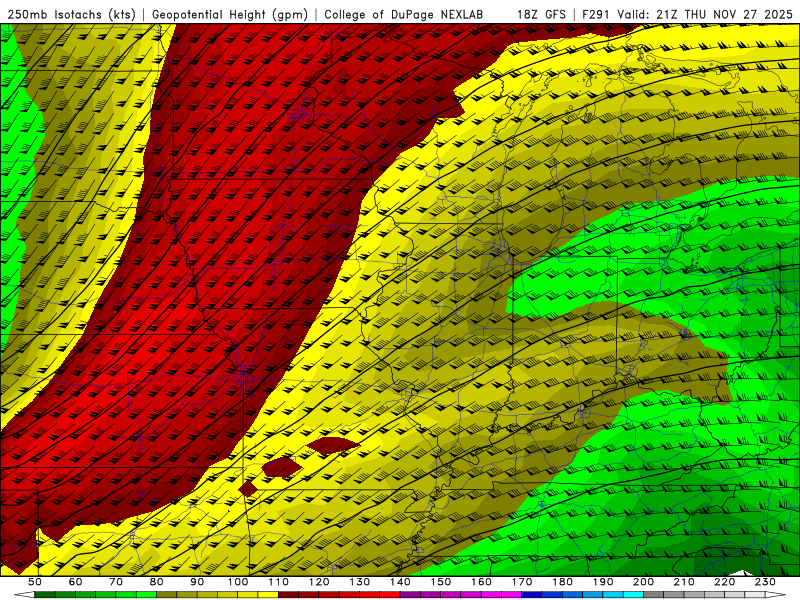800x600 pixels.
Task: Click the 210 label on the color scale
Action: point(685,582)
